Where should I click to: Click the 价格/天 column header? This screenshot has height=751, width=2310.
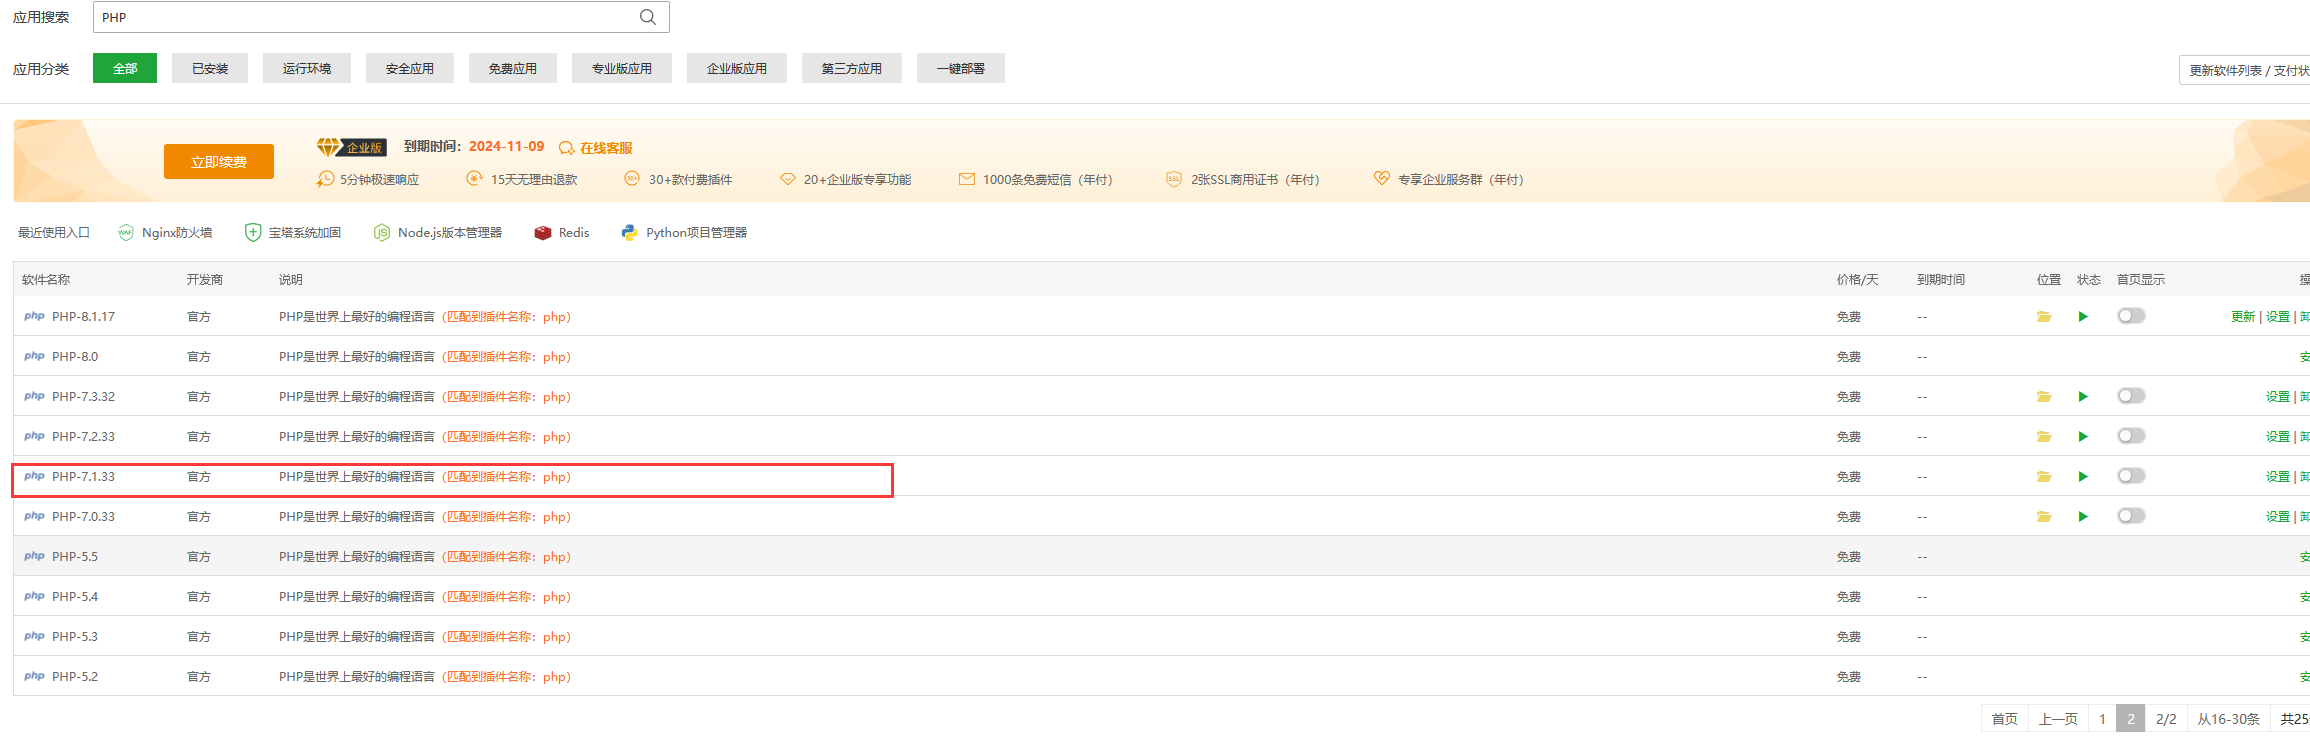pos(1857,280)
